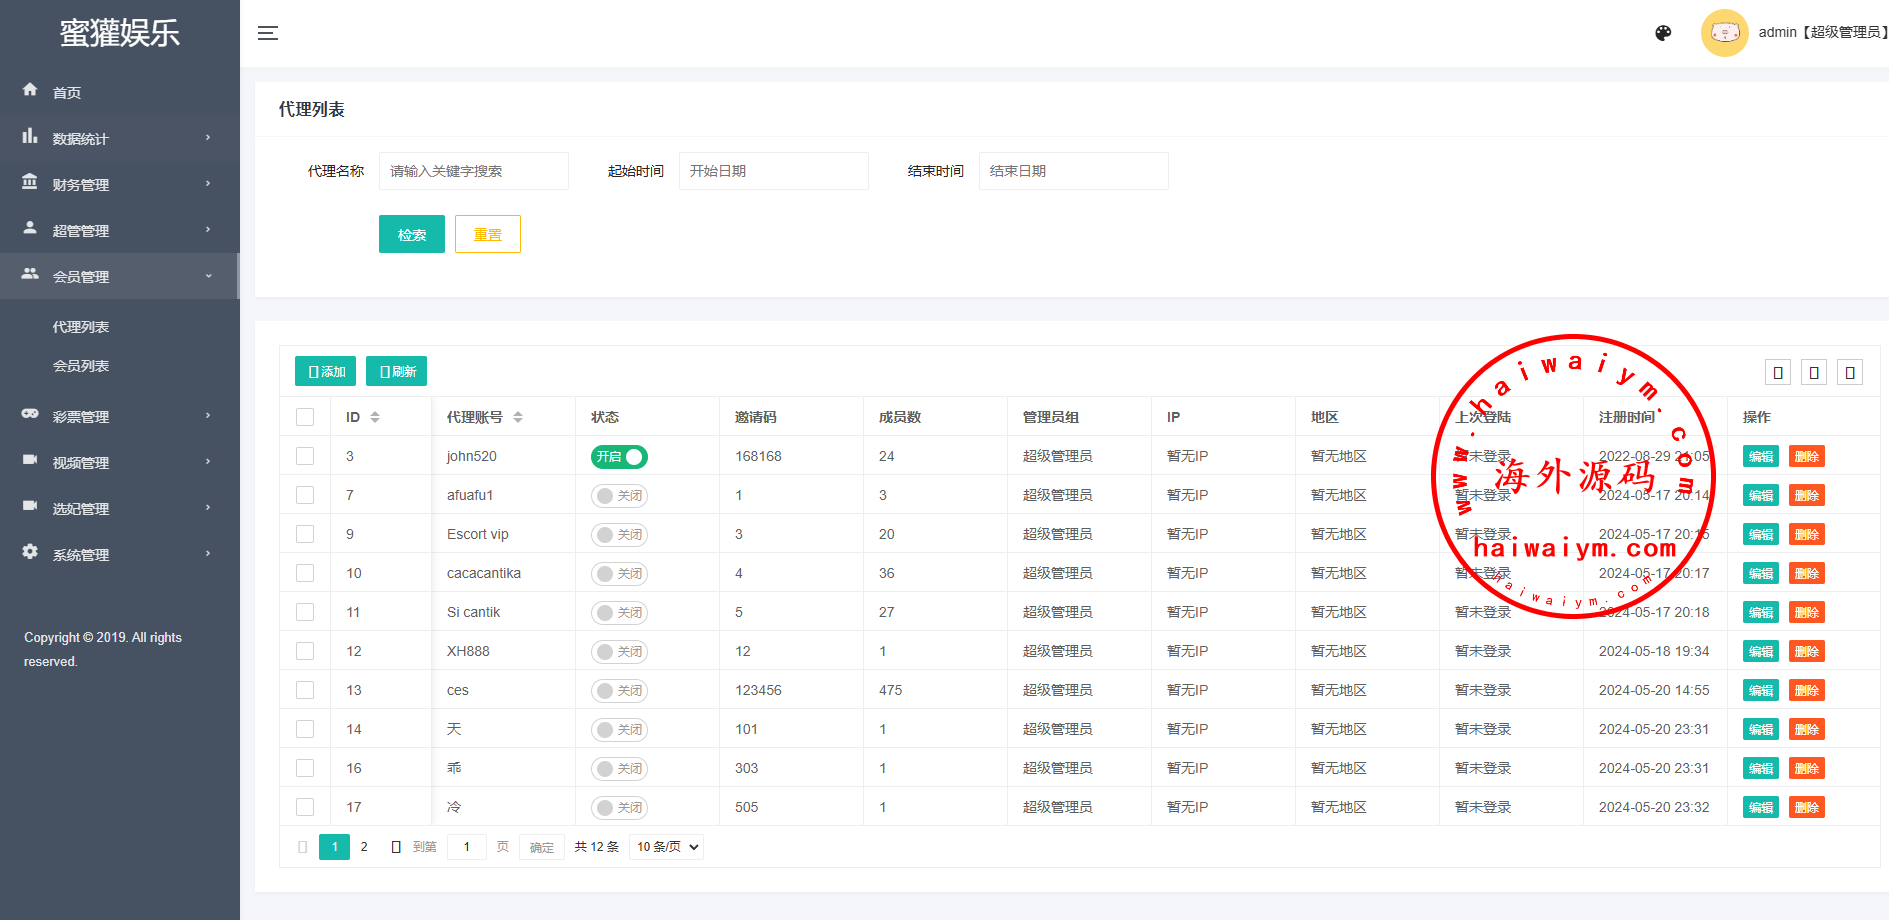Click the 财务管理 bank icon
The width and height of the screenshot is (1889, 920).
30,183
